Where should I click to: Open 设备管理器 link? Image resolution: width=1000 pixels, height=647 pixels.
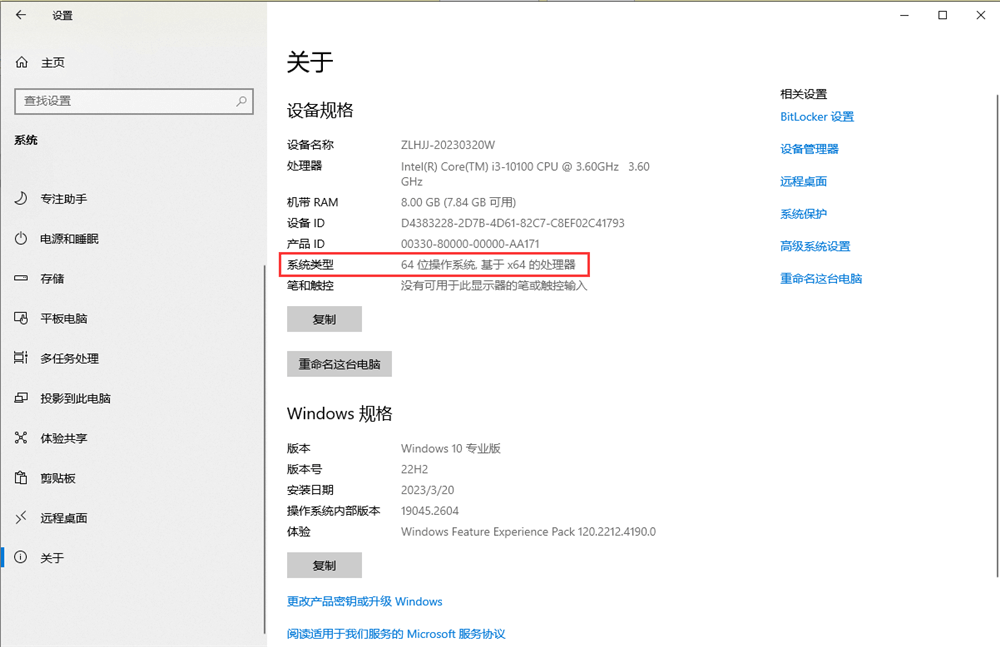[x=809, y=149]
